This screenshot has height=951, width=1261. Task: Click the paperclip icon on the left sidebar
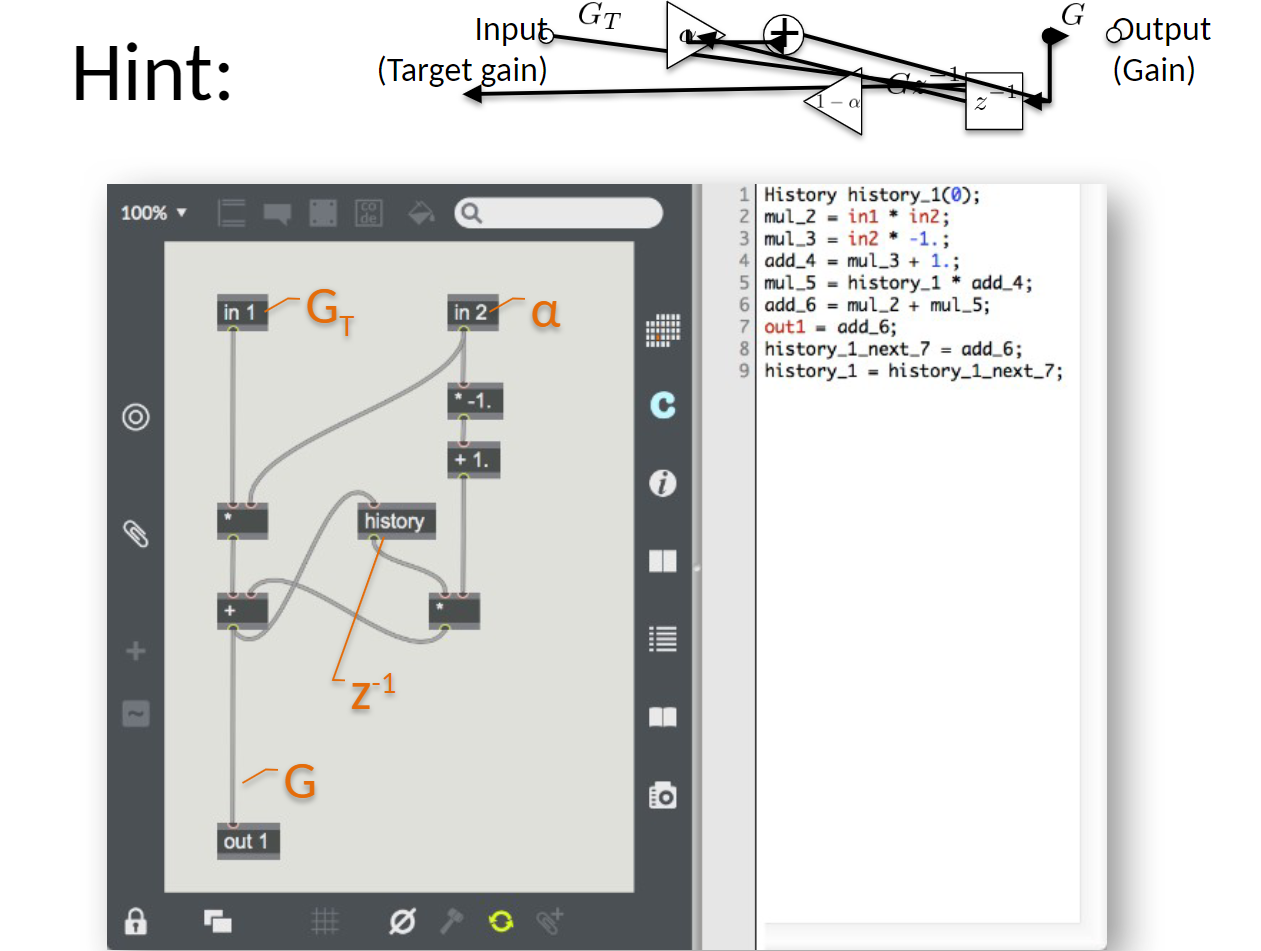pyautogui.click(x=137, y=533)
